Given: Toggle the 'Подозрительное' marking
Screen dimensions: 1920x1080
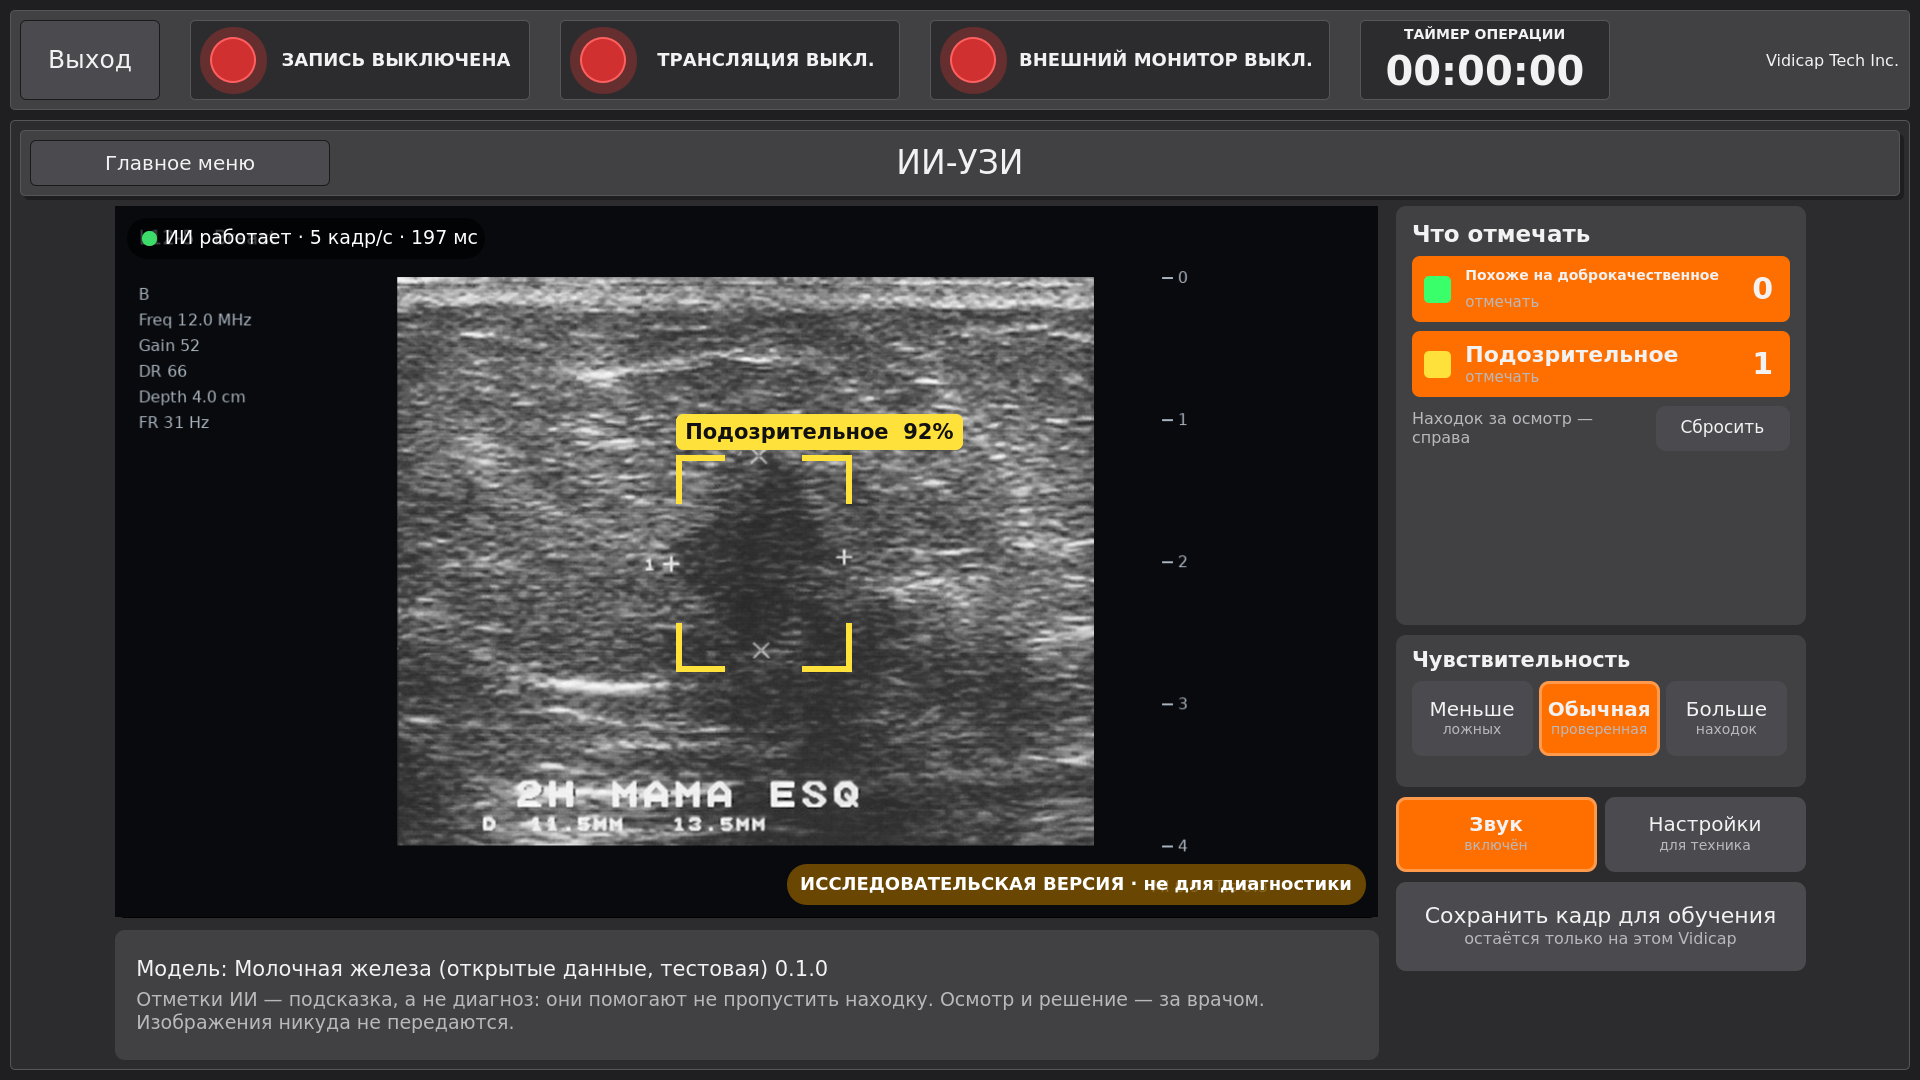Looking at the screenshot, I should pyautogui.click(x=1600, y=364).
